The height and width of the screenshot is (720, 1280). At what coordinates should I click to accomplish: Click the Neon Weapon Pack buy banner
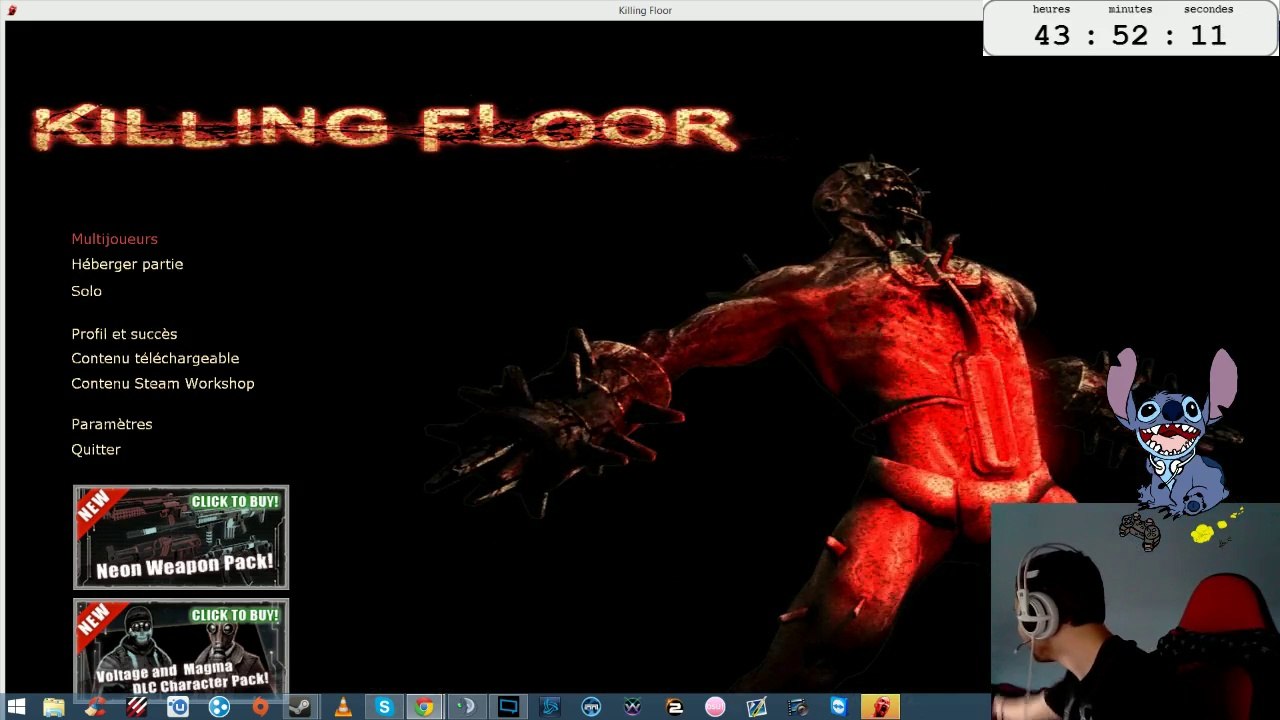(x=181, y=537)
